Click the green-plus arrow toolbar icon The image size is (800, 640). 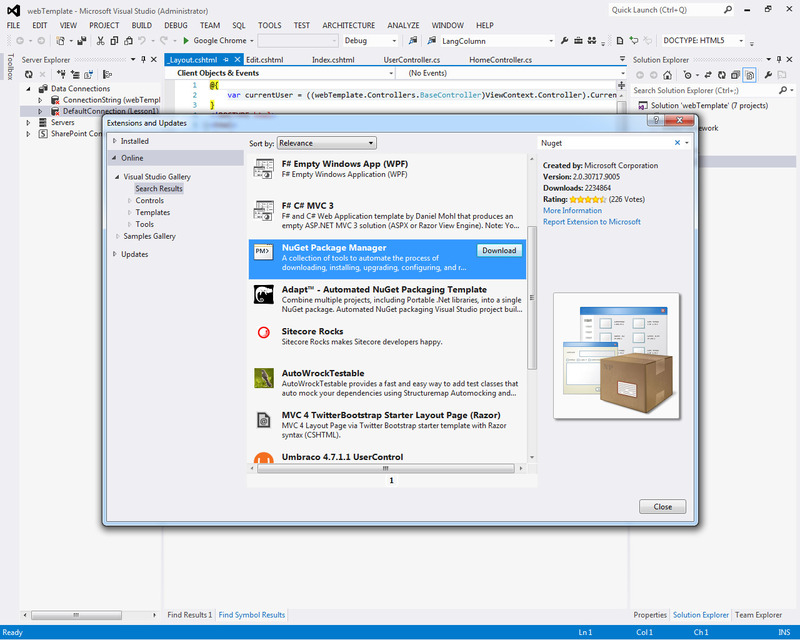coord(634,40)
